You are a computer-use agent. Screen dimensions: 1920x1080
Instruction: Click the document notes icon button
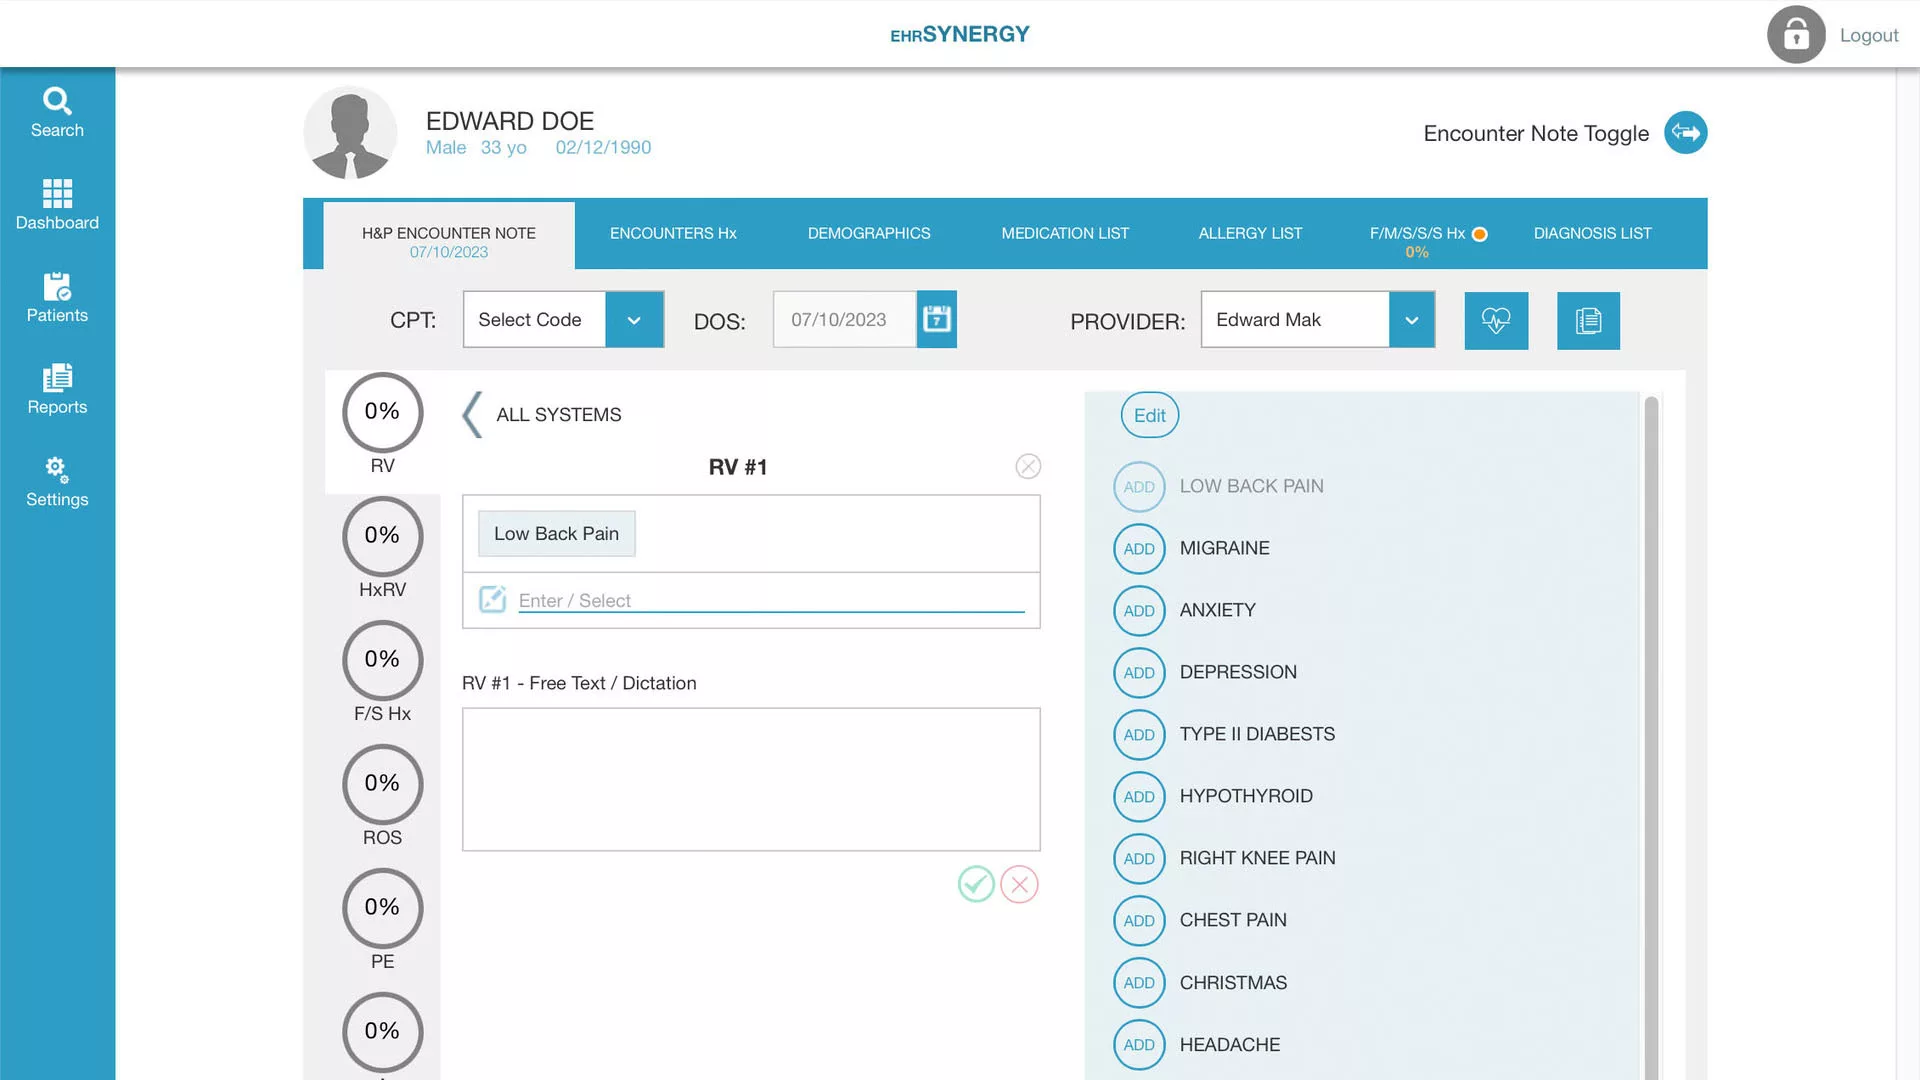(x=1588, y=321)
